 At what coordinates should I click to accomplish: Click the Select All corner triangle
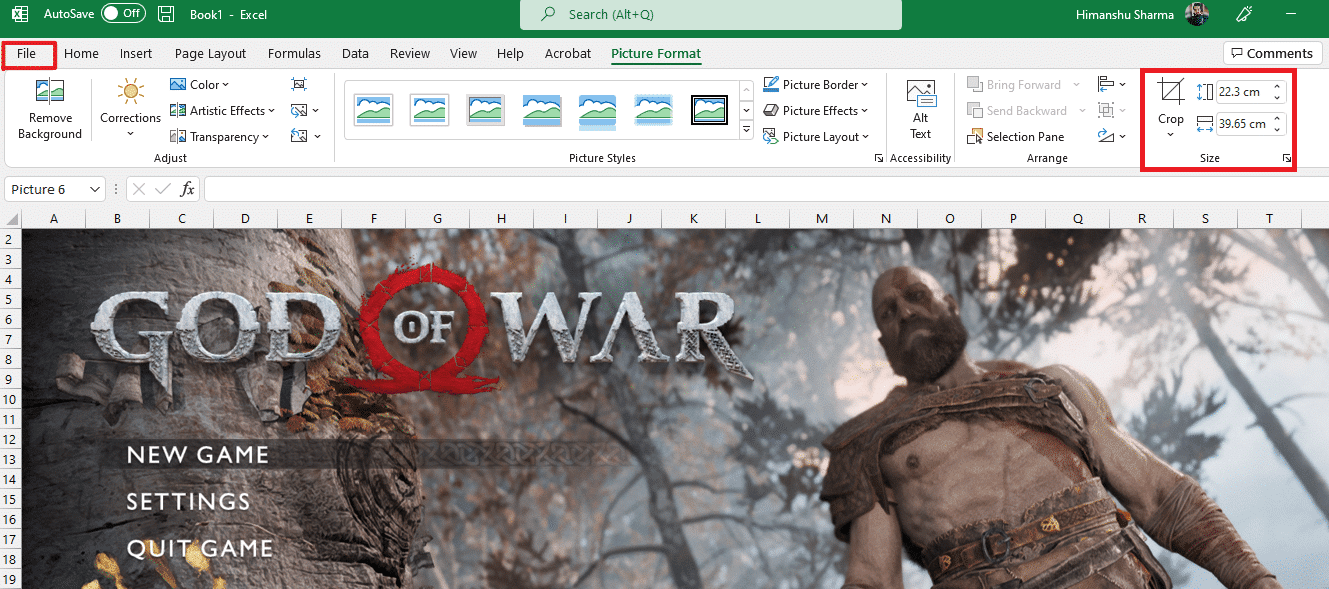click(11, 219)
